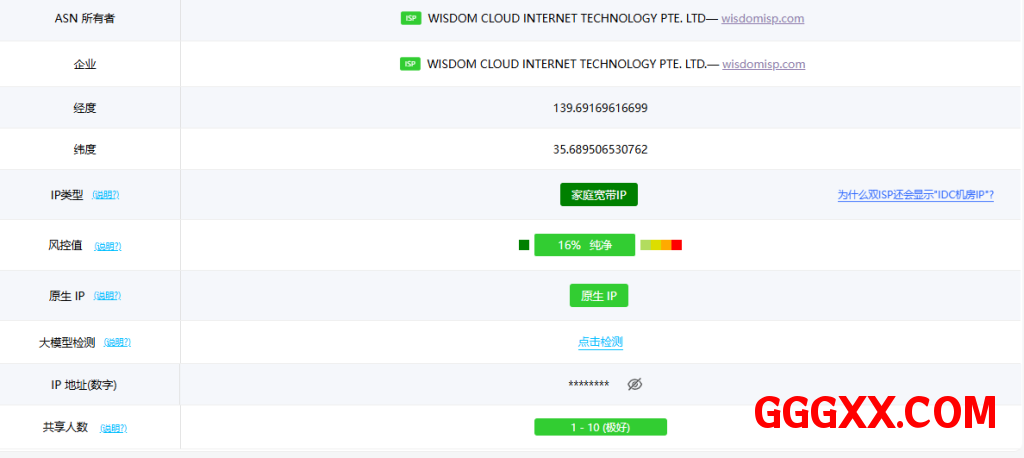1024x458 pixels.
Task: Open 说明 help next to 共享人数
Action: click(x=113, y=428)
